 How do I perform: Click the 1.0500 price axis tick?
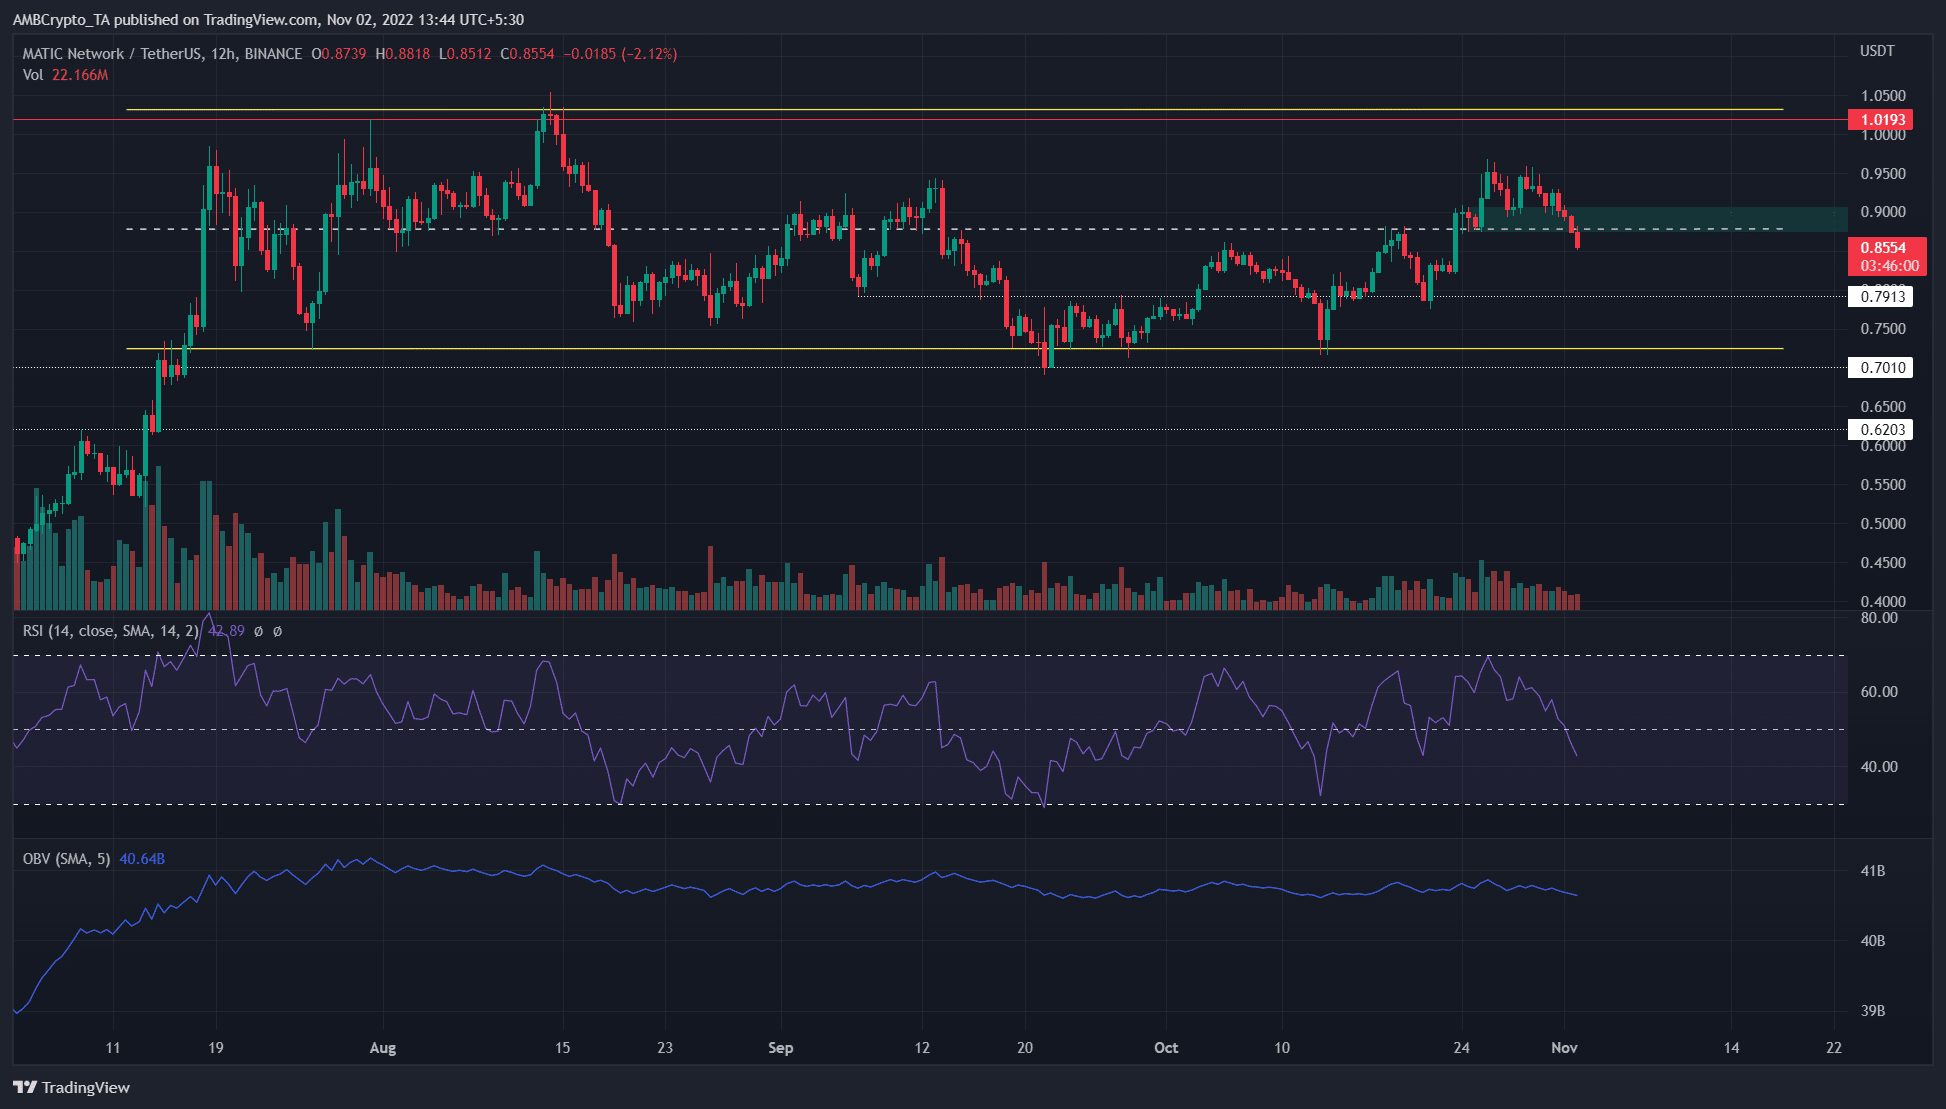tap(1883, 96)
